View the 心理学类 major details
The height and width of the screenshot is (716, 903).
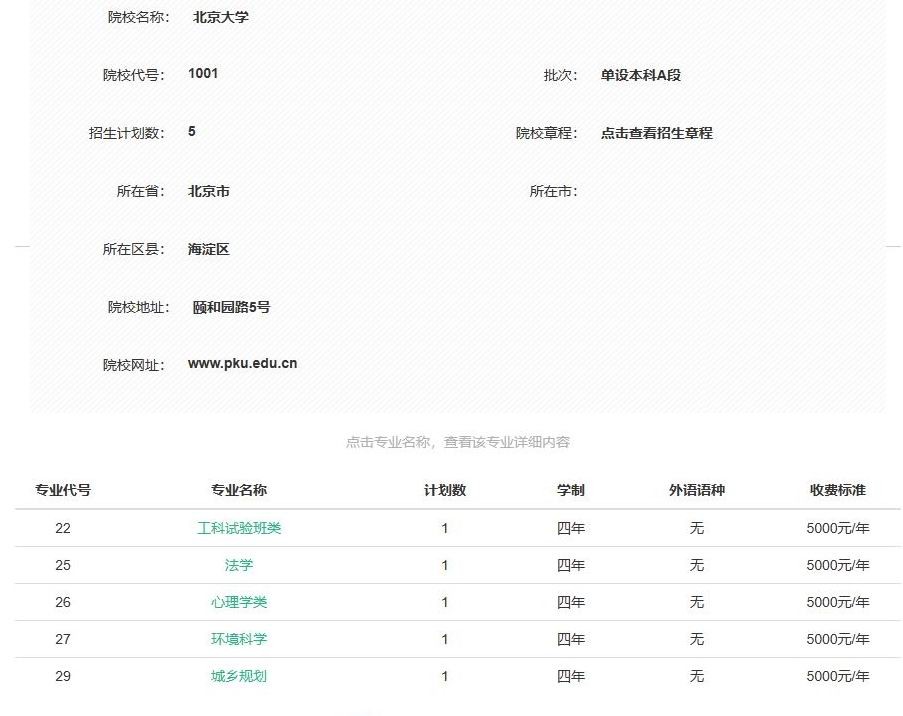(x=239, y=602)
